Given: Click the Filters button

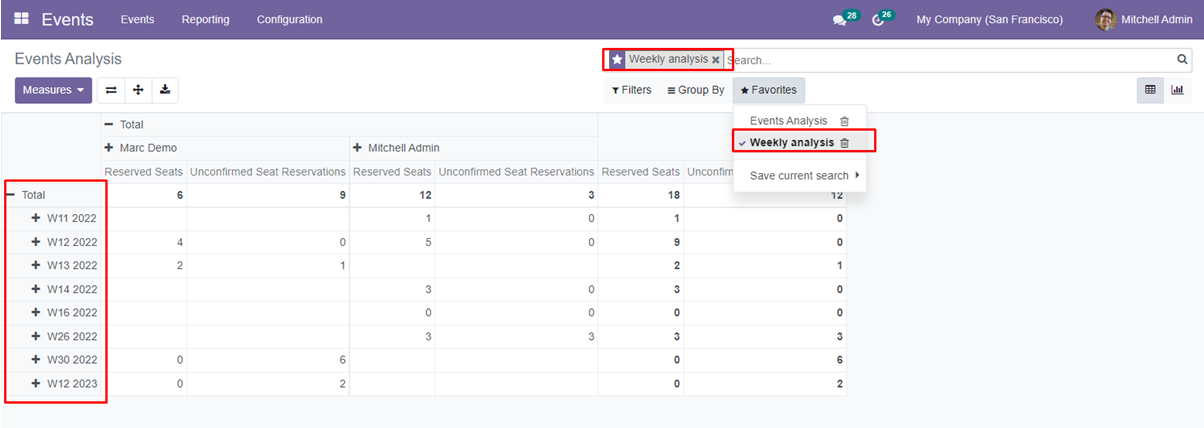Looking at the screenshot, I should [631, 90].
